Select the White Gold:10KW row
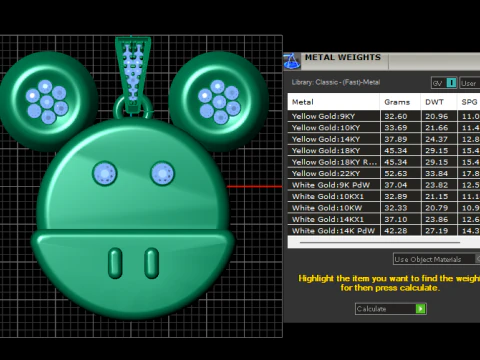 (x=384, y=208)
